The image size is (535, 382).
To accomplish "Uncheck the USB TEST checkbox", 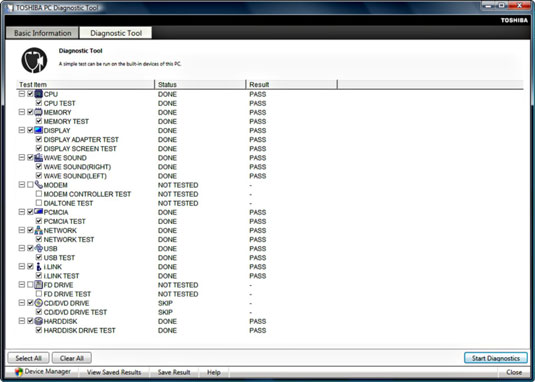I will pyautogui.click(x=39, y=257).
